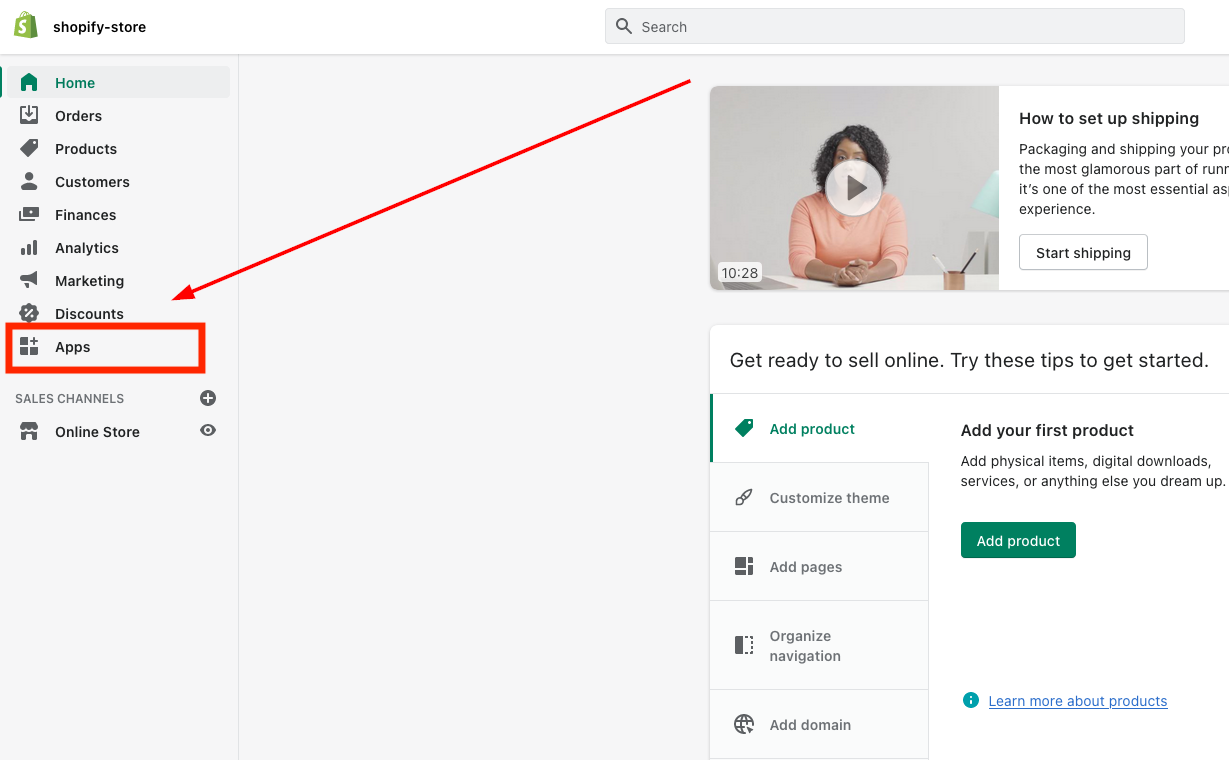This screenshot has width=1229, height=760.
Task: Click the Products tag icon
Action: [x=29, y=148]
